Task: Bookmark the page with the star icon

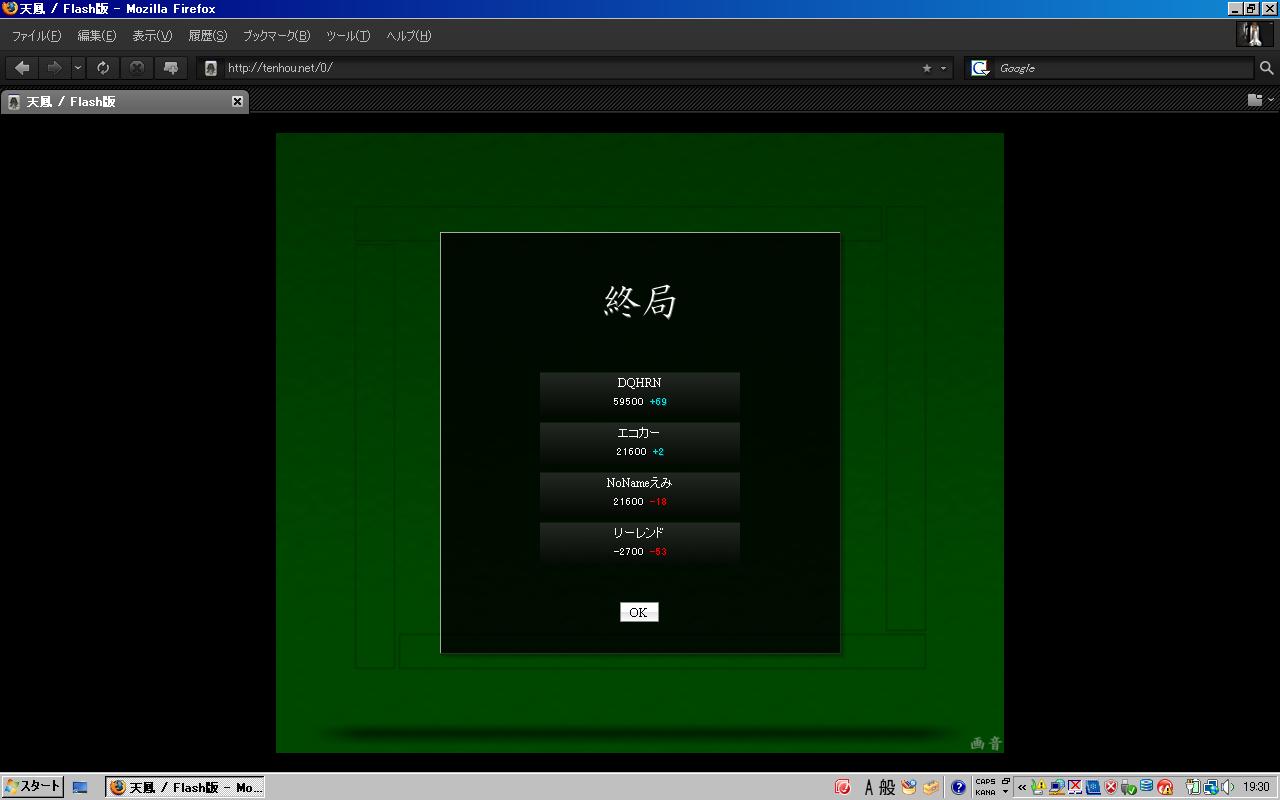Action: click(x=927, y=68)
